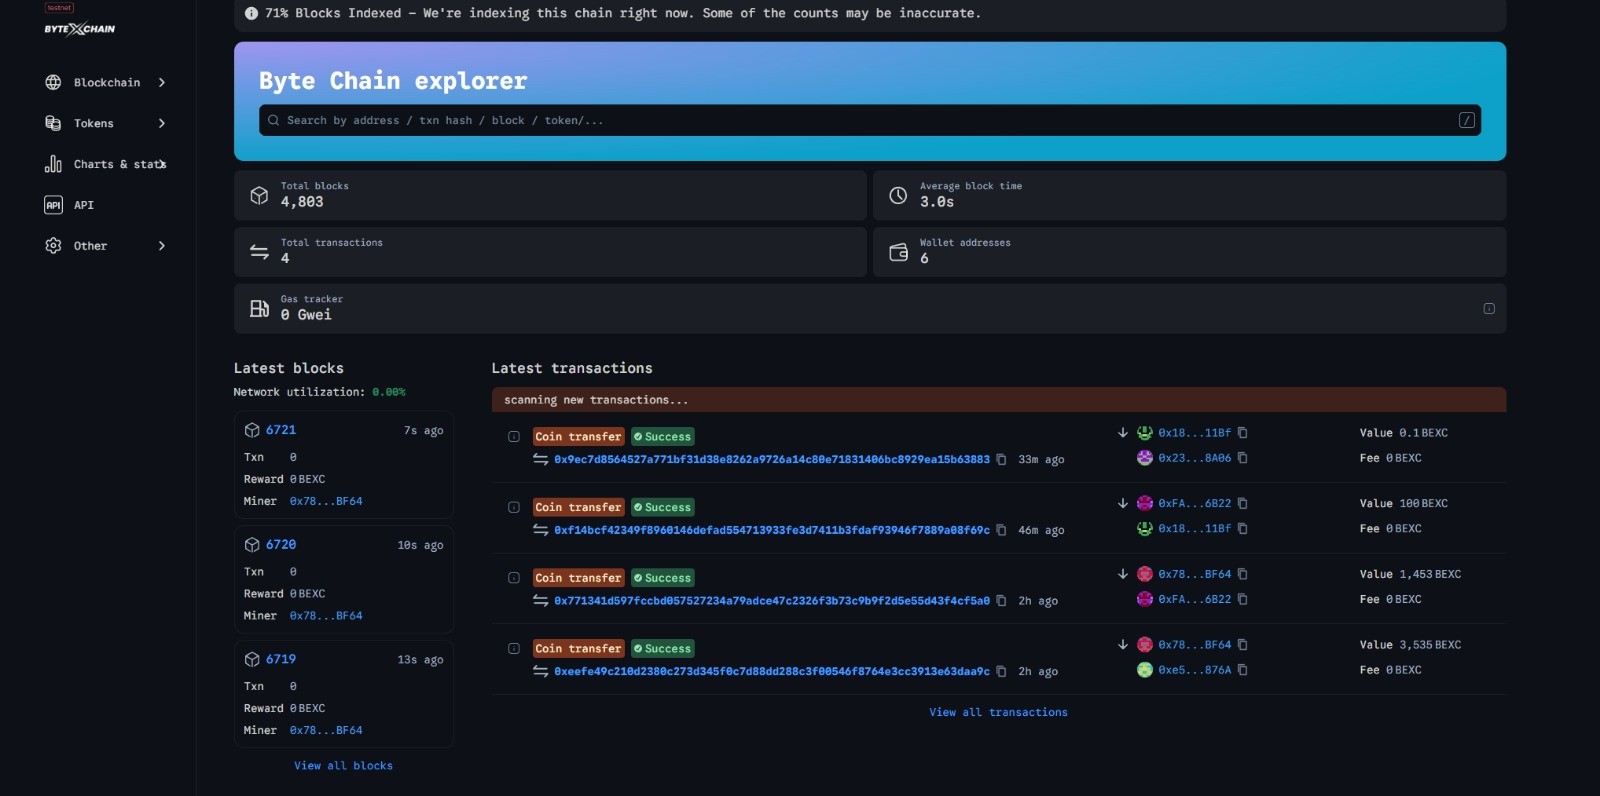This screenshot has width=1600, height=796.
Task: Copy the 0xf14bcf42349 transaction hash
Action: [1001, 531]
